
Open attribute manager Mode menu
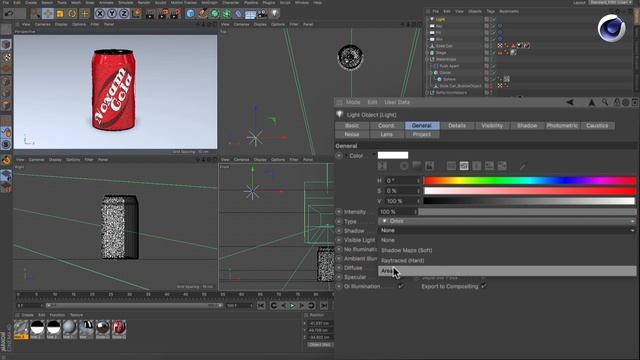(353, 102)
